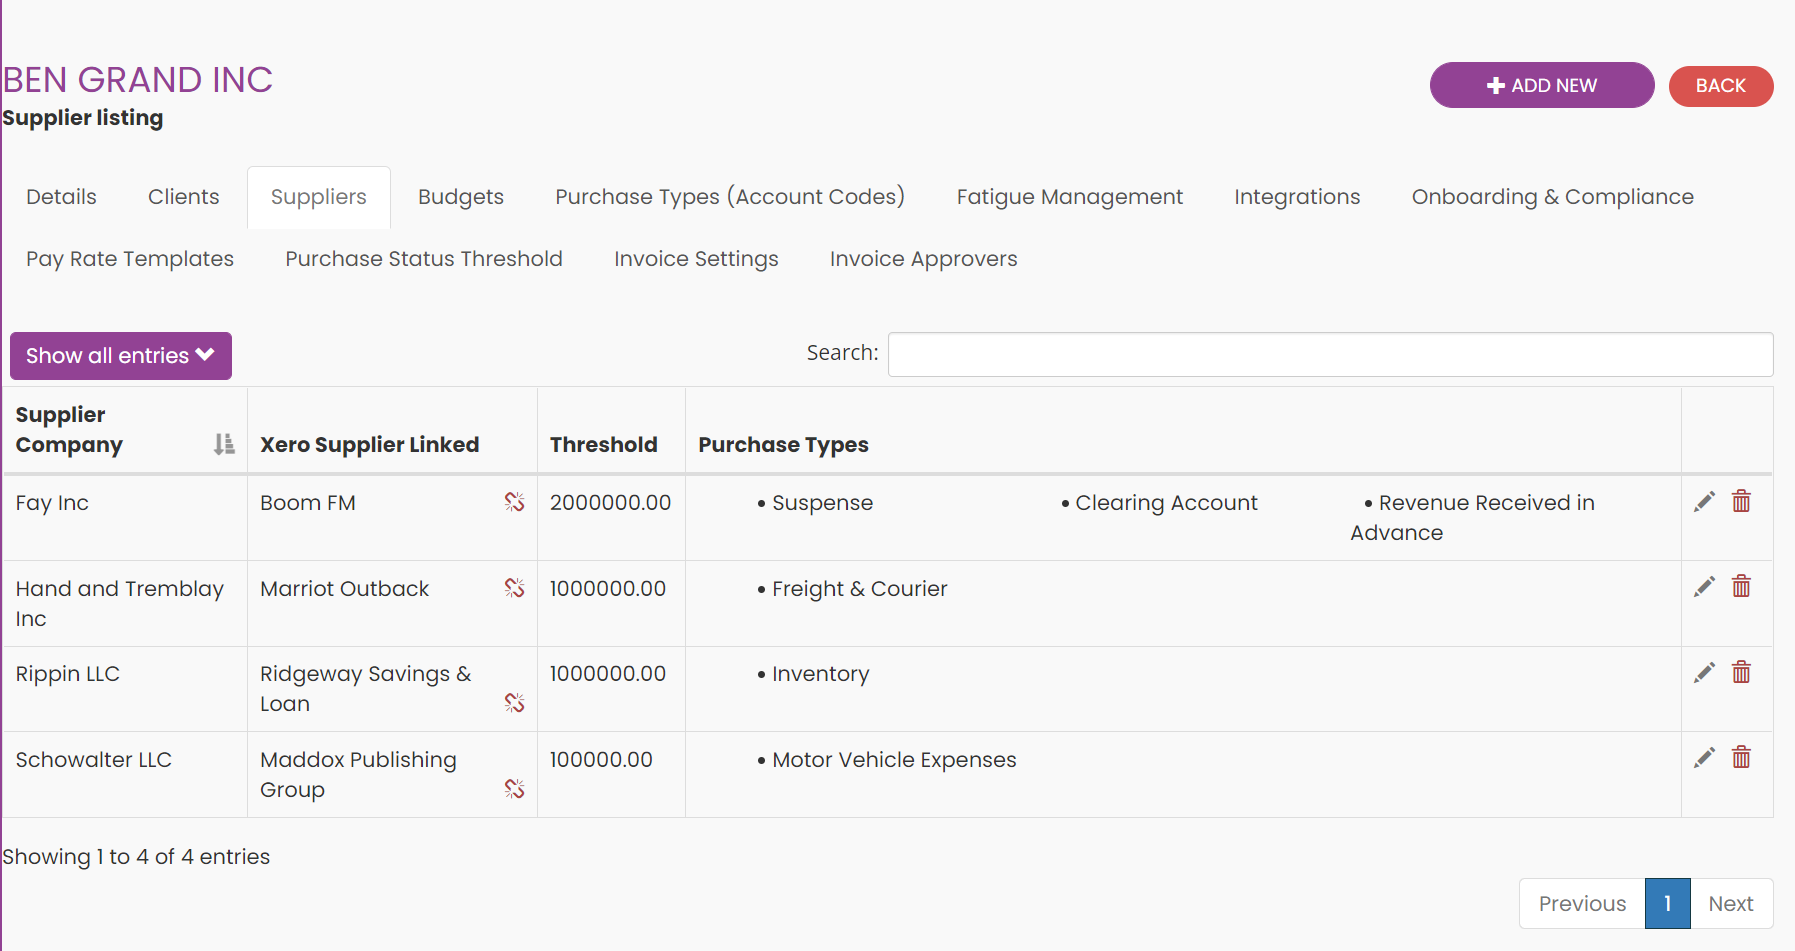Unlink Ridgeway Savings & Loan Xero supplier

pos(514,703)
